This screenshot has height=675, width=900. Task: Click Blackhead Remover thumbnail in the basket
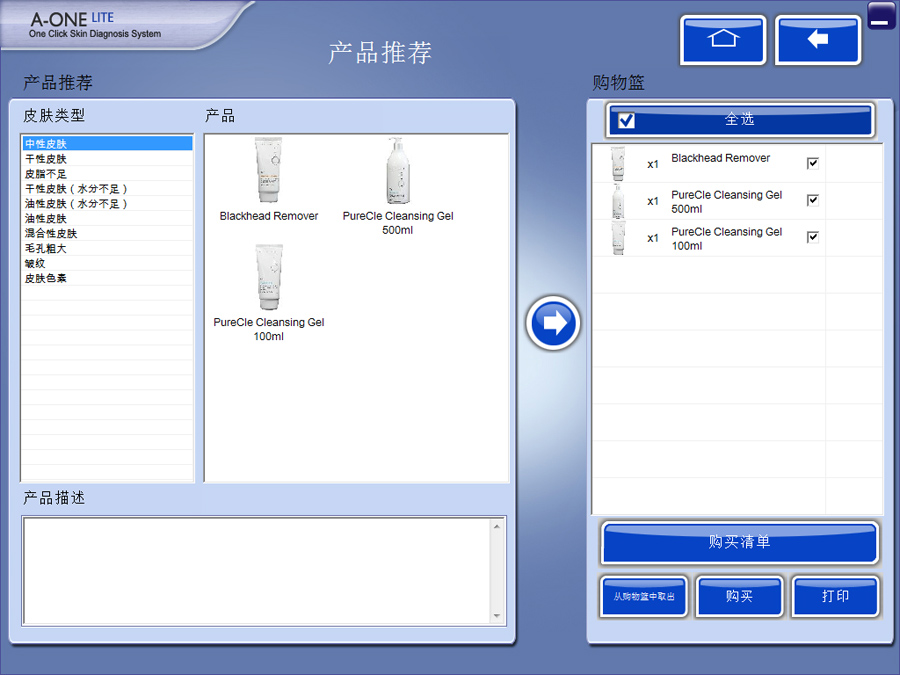coord(618,164)
